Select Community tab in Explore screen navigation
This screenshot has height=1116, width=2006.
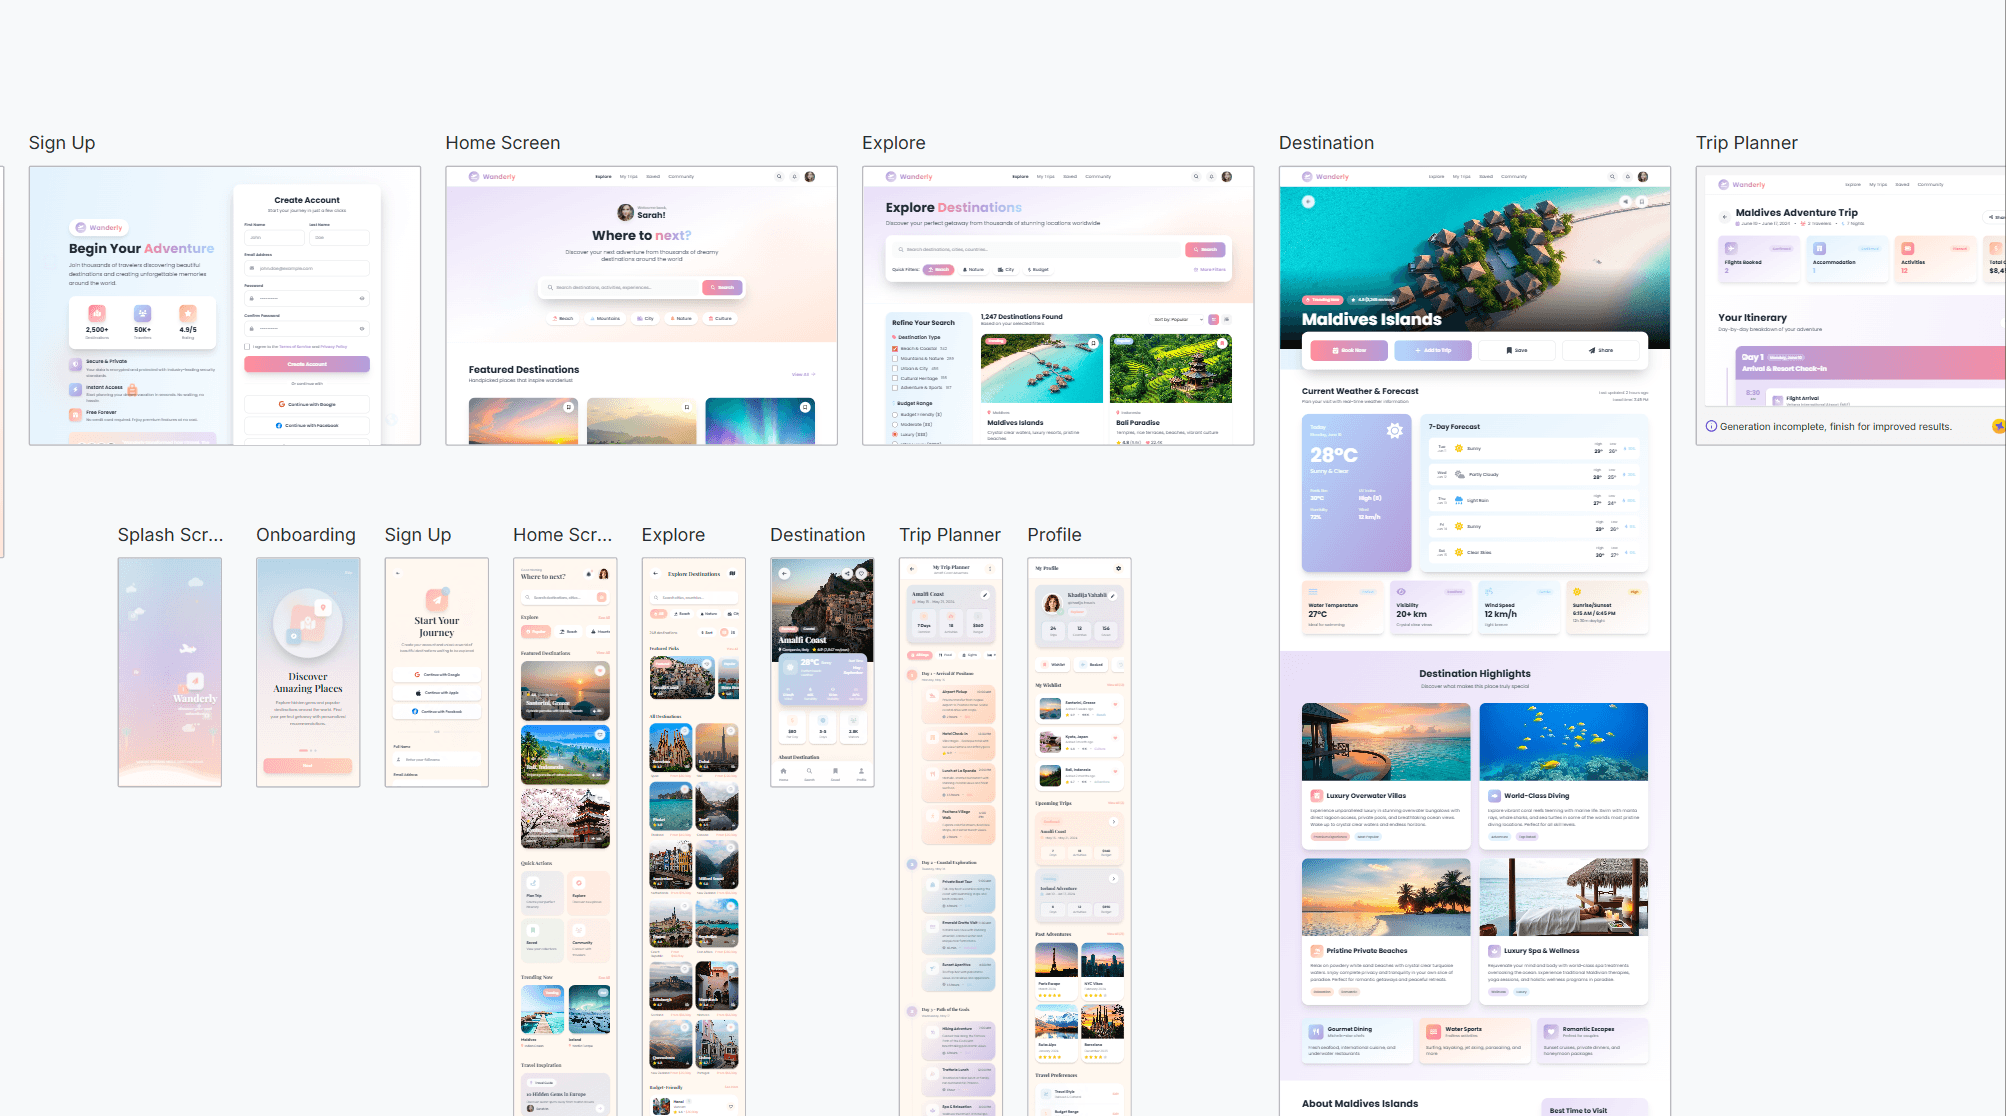(x=1097, y=176)
